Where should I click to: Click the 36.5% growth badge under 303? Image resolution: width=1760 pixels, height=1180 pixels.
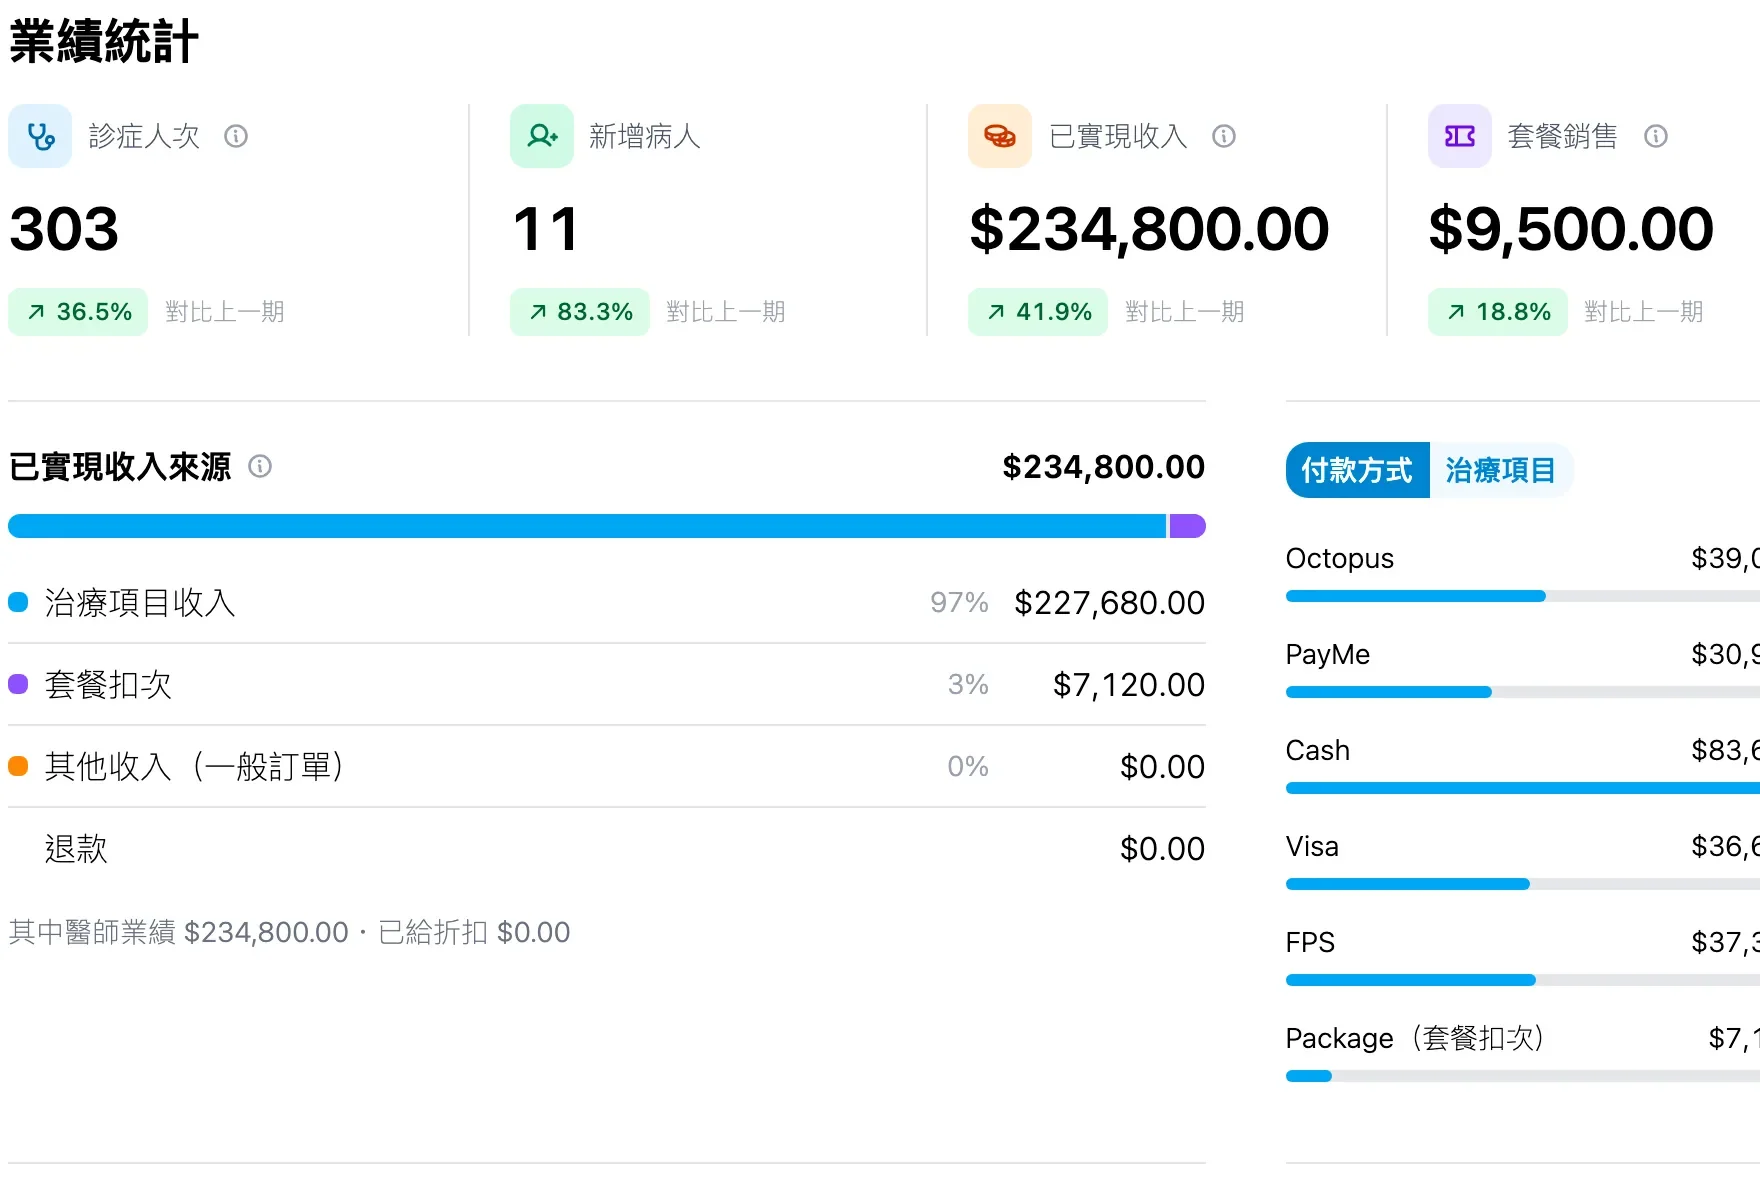click(78, 312)
